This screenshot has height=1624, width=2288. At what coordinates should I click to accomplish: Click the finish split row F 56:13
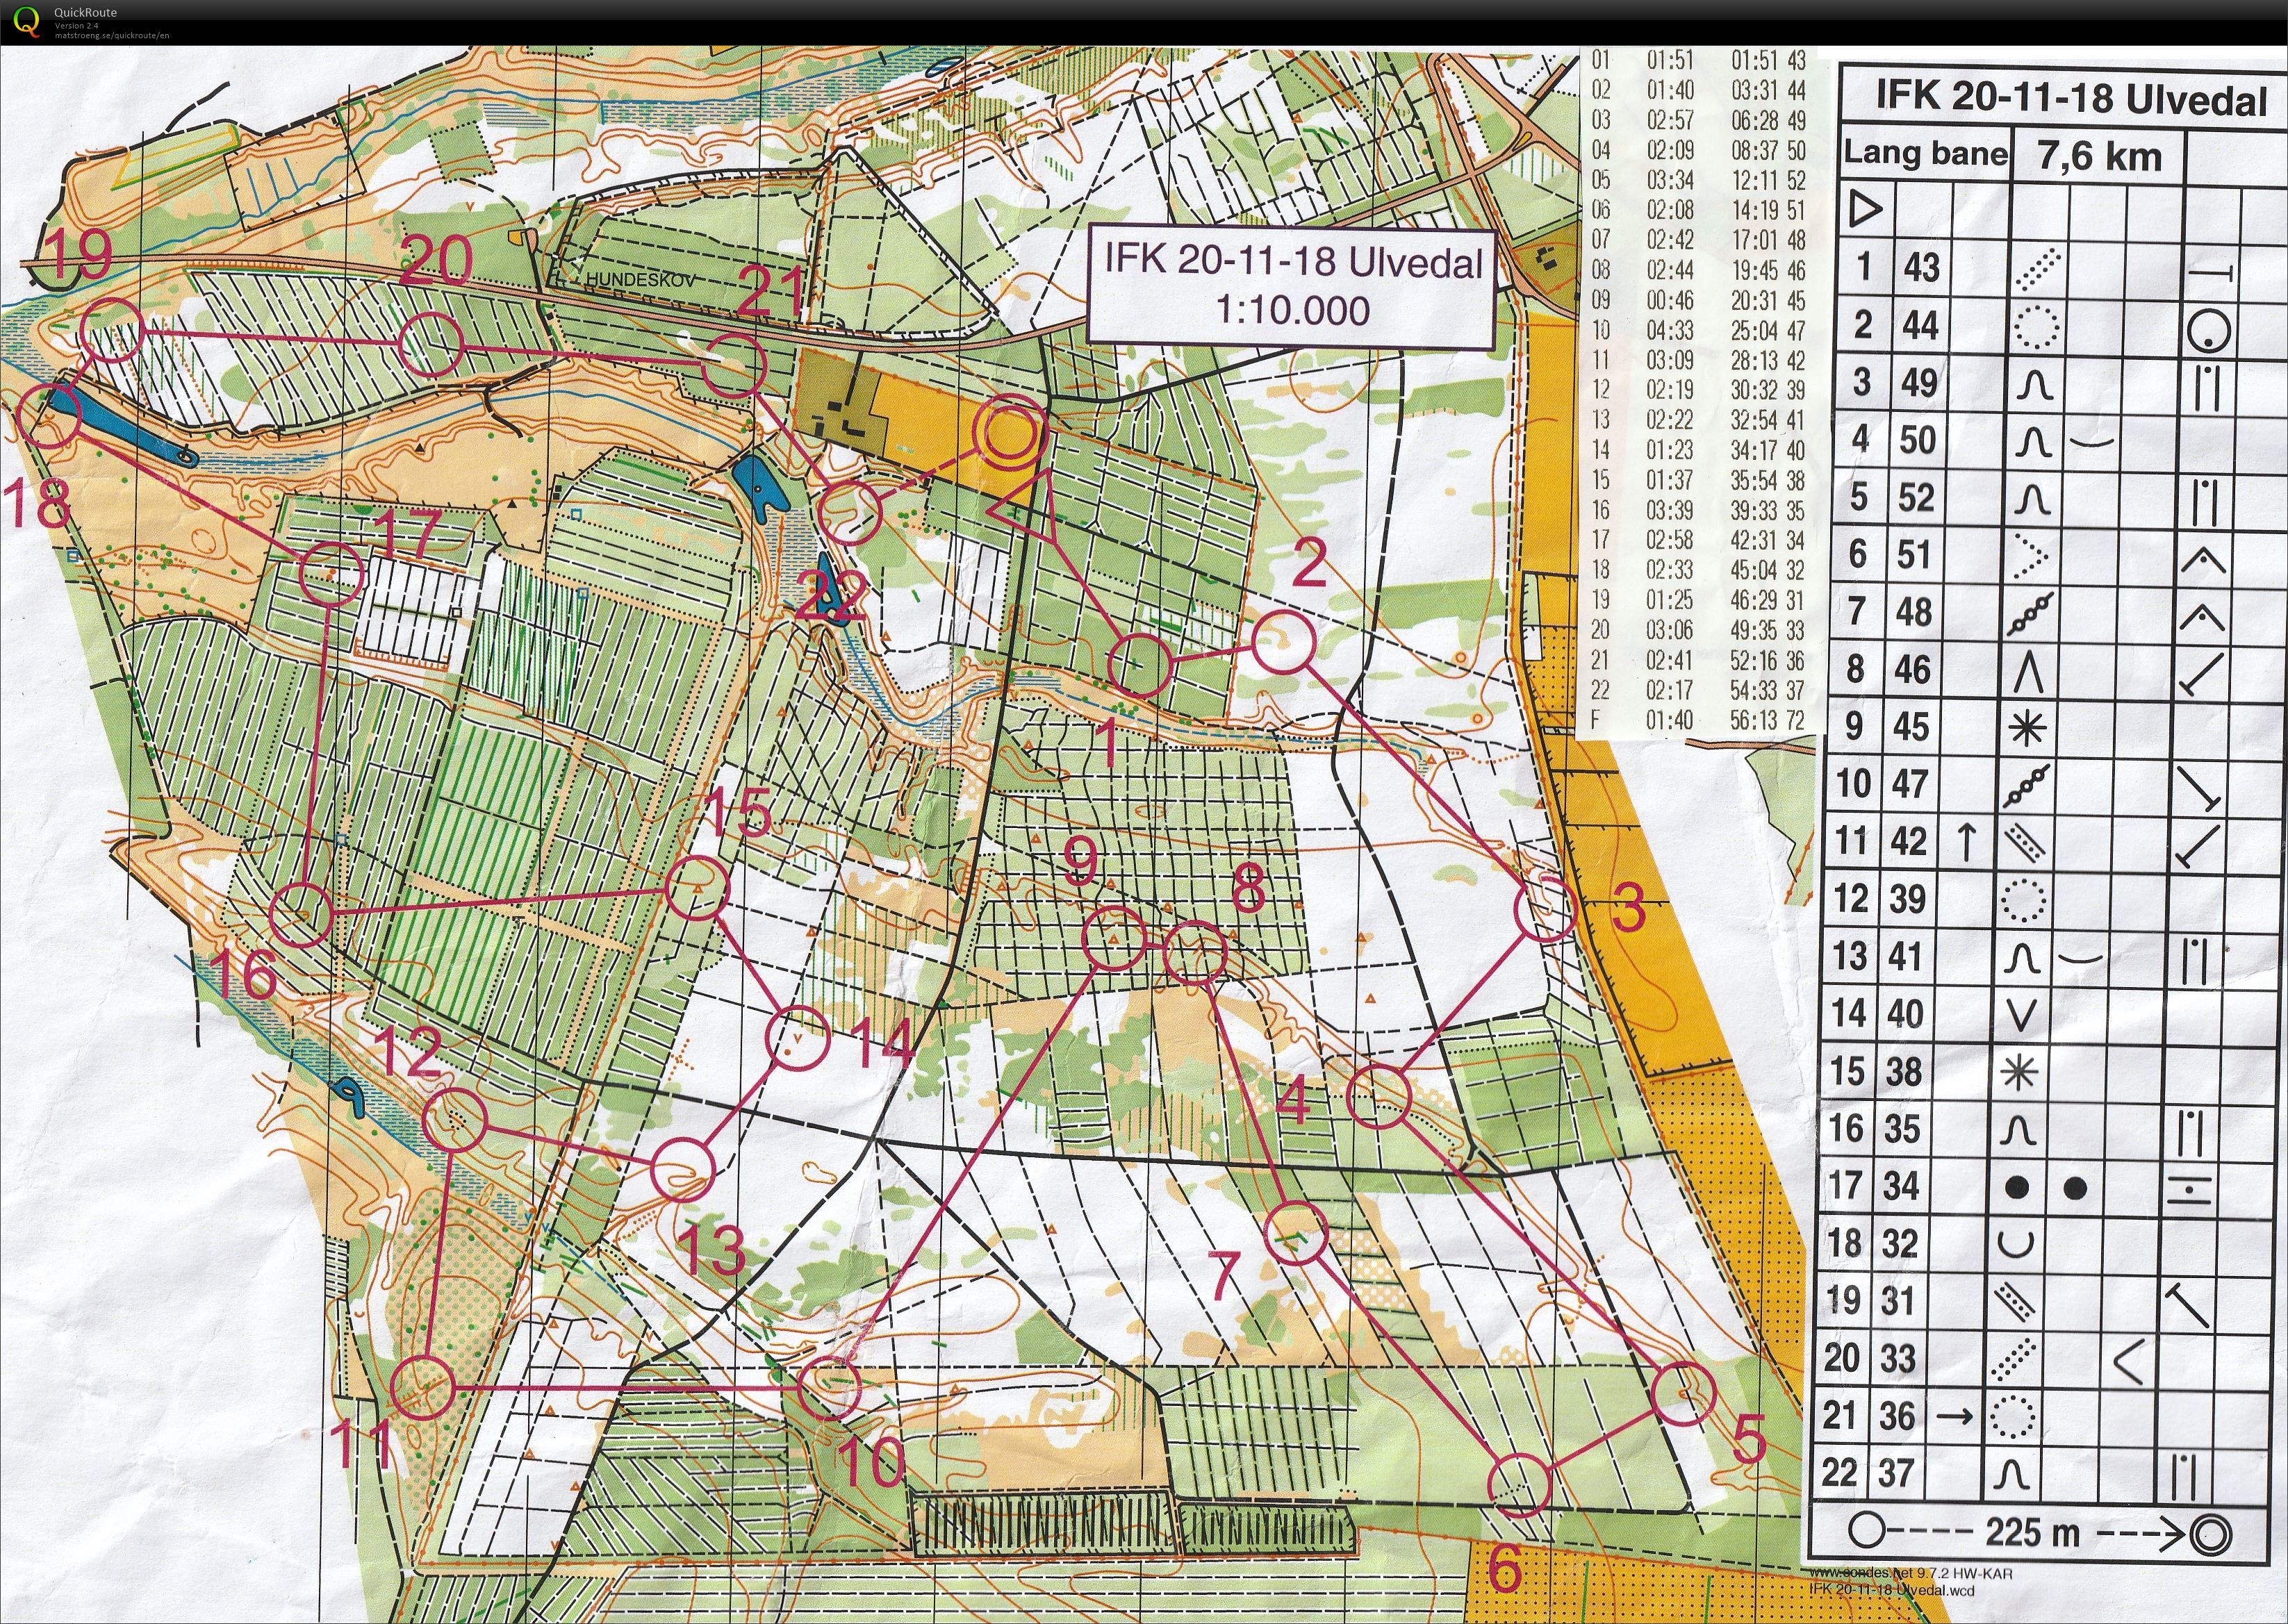pos(1698,720)
